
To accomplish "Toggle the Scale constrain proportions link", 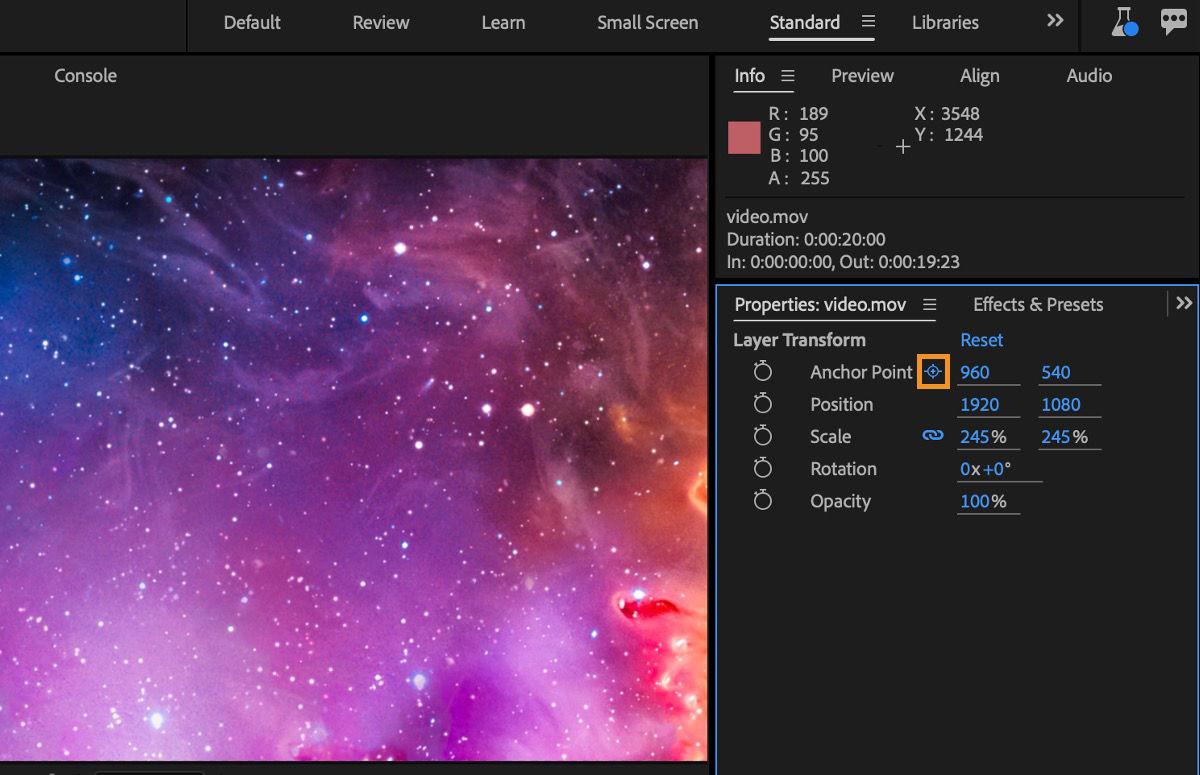I will (933, 436).
